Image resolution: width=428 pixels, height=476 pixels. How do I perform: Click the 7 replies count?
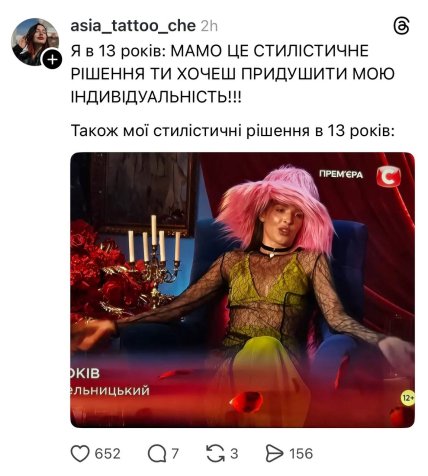(175, 454)
